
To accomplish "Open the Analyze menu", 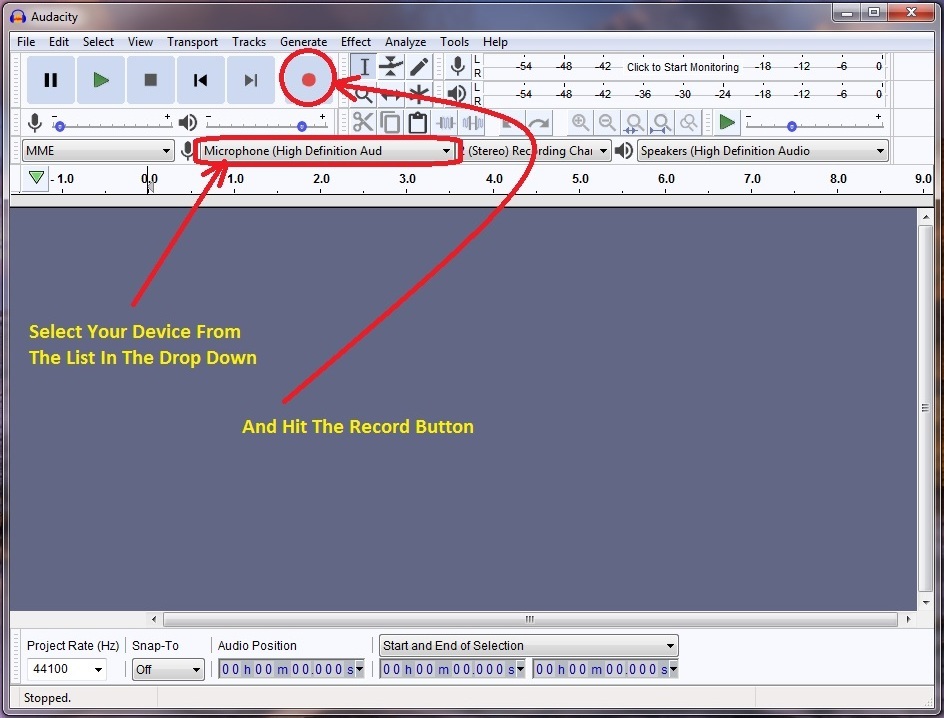I will [x=405, y=42].
